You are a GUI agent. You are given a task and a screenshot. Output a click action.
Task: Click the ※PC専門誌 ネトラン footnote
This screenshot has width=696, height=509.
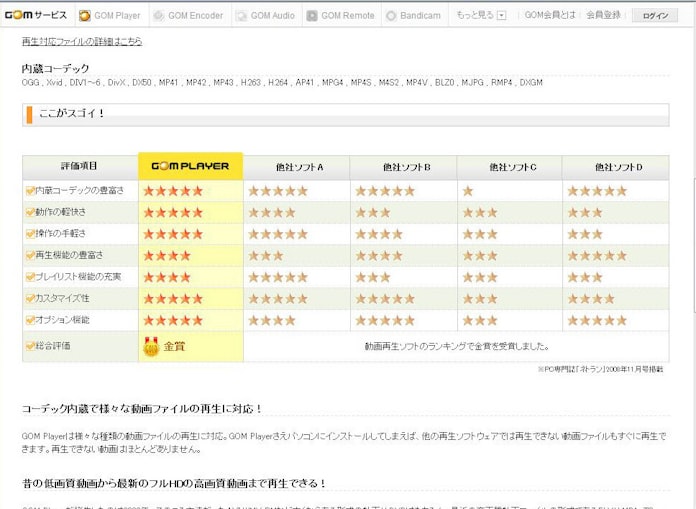pyautogui.click(x=601, y=369)
